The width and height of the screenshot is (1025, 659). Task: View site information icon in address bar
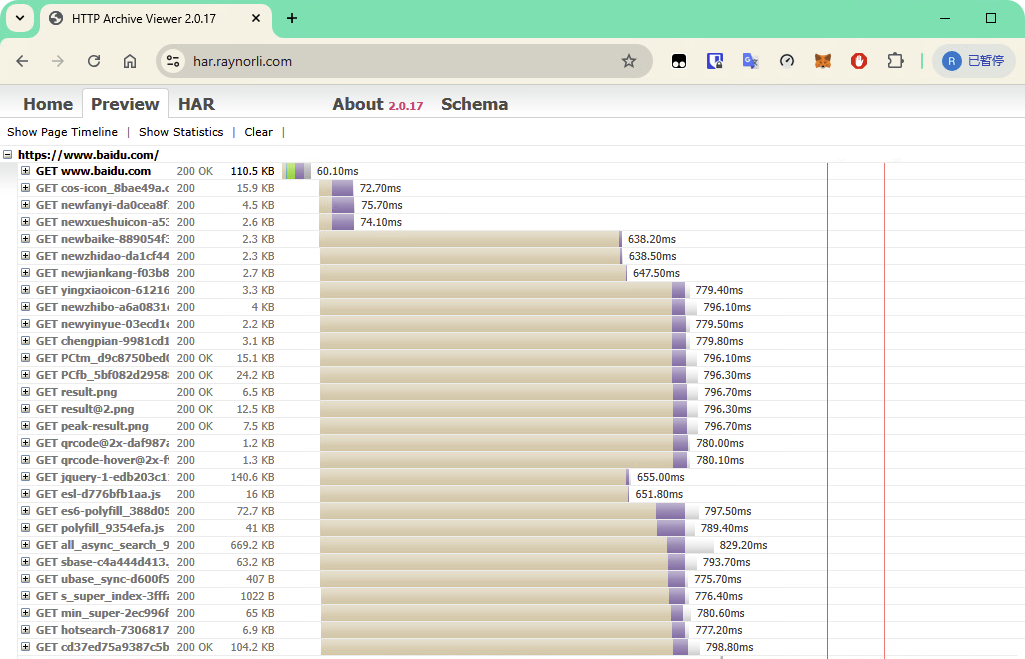[x=173, y=61]
